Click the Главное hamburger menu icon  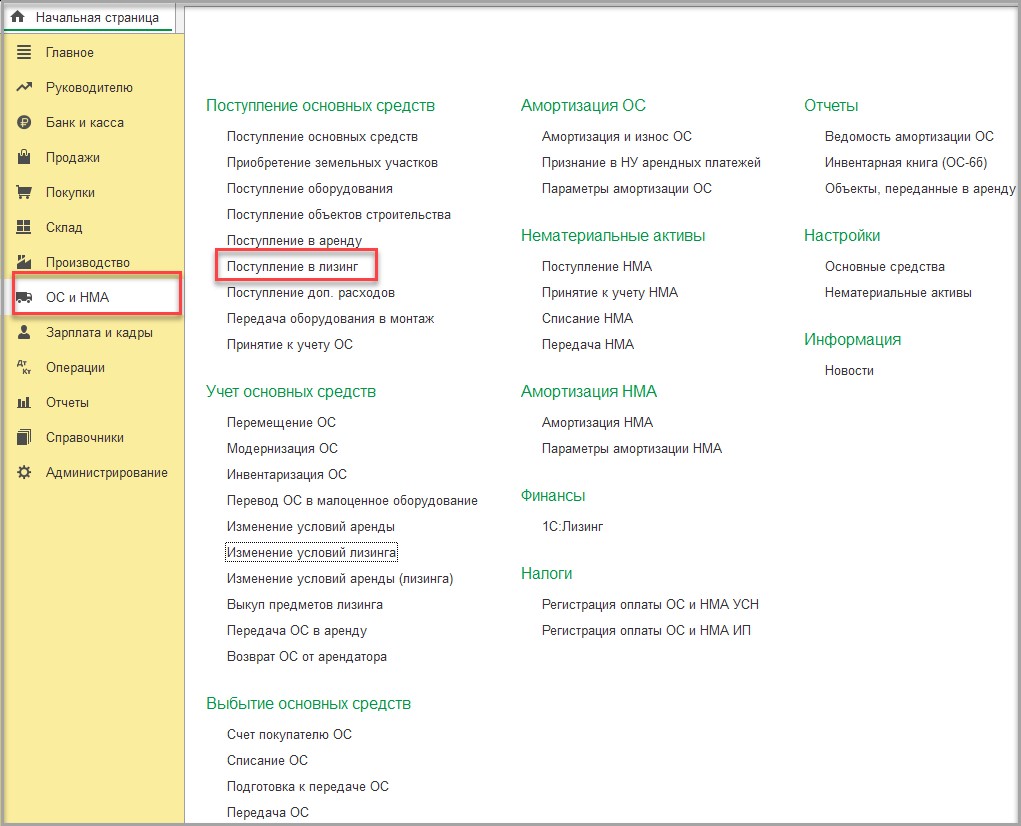pos(24,52)
